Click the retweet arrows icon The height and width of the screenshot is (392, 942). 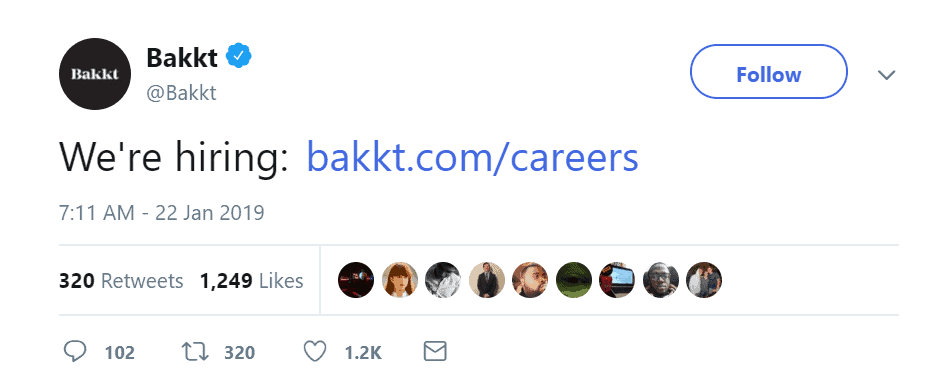pos(195,352)
